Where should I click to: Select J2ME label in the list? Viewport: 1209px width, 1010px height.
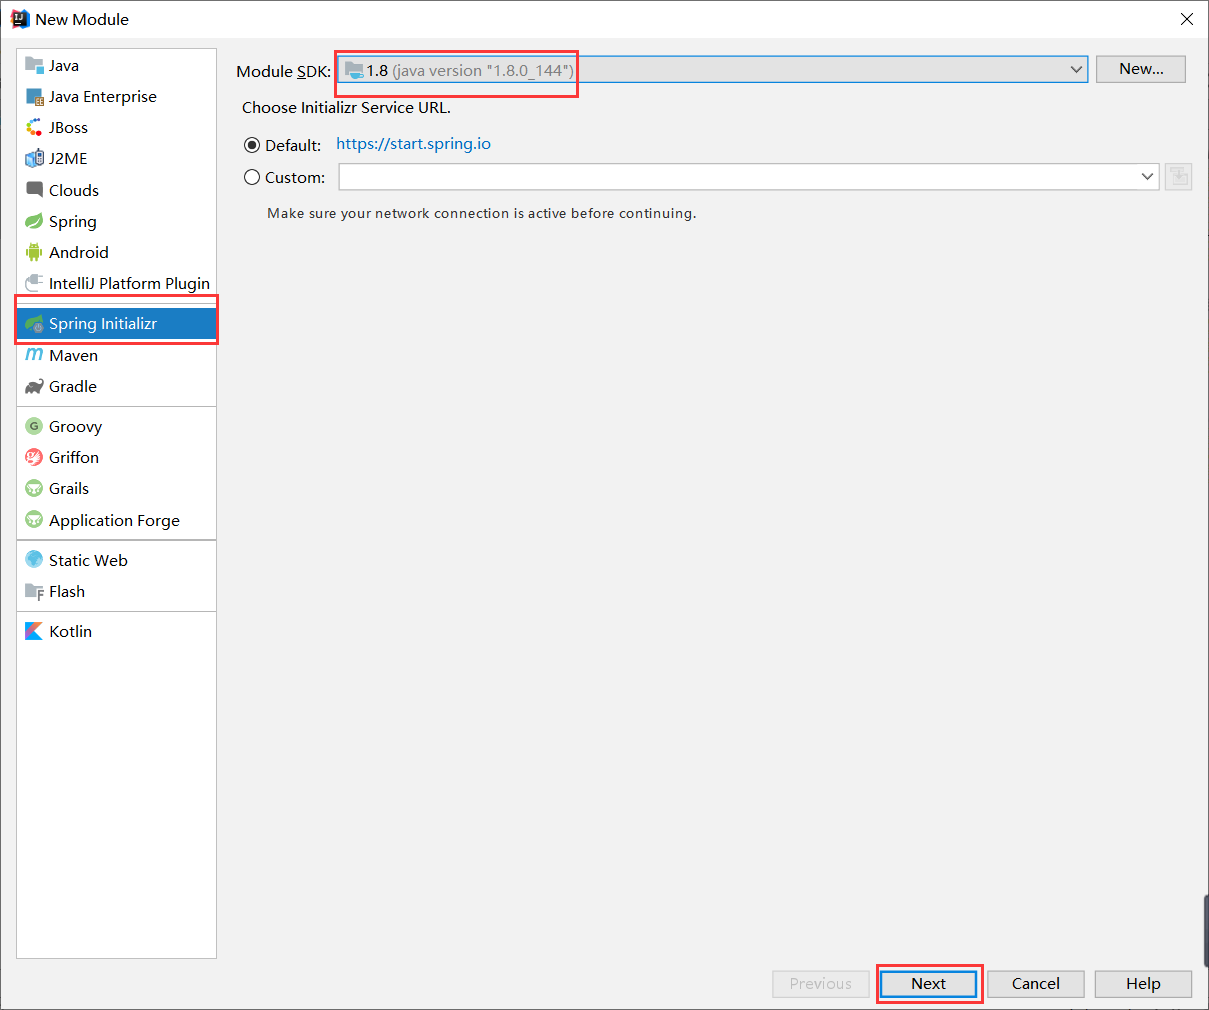68,159
